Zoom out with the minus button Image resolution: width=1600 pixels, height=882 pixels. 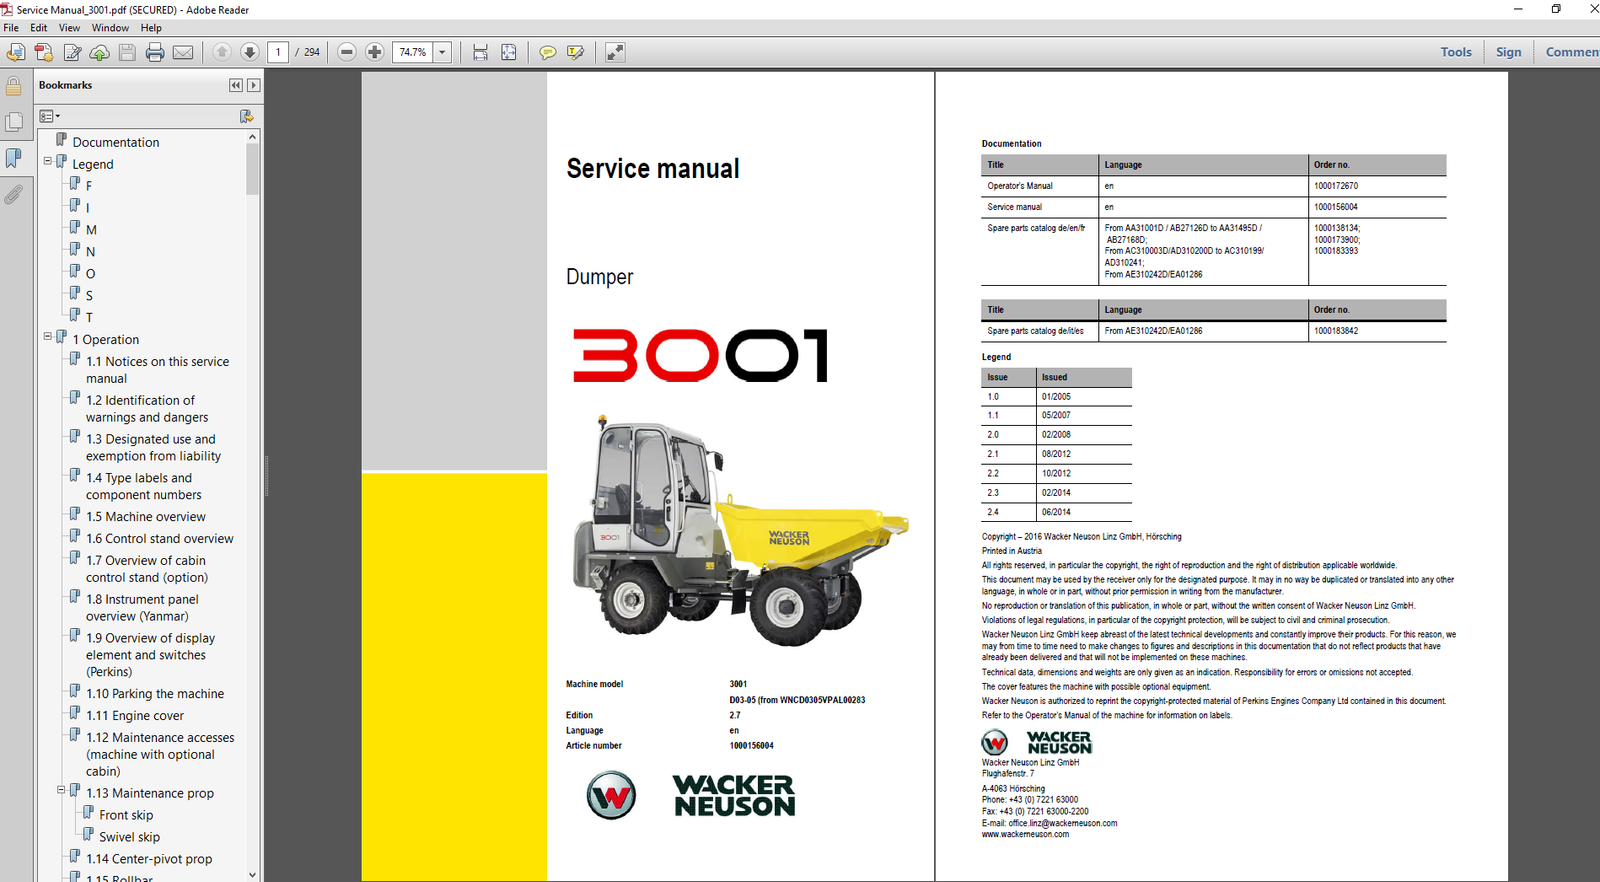pos(347,52)
